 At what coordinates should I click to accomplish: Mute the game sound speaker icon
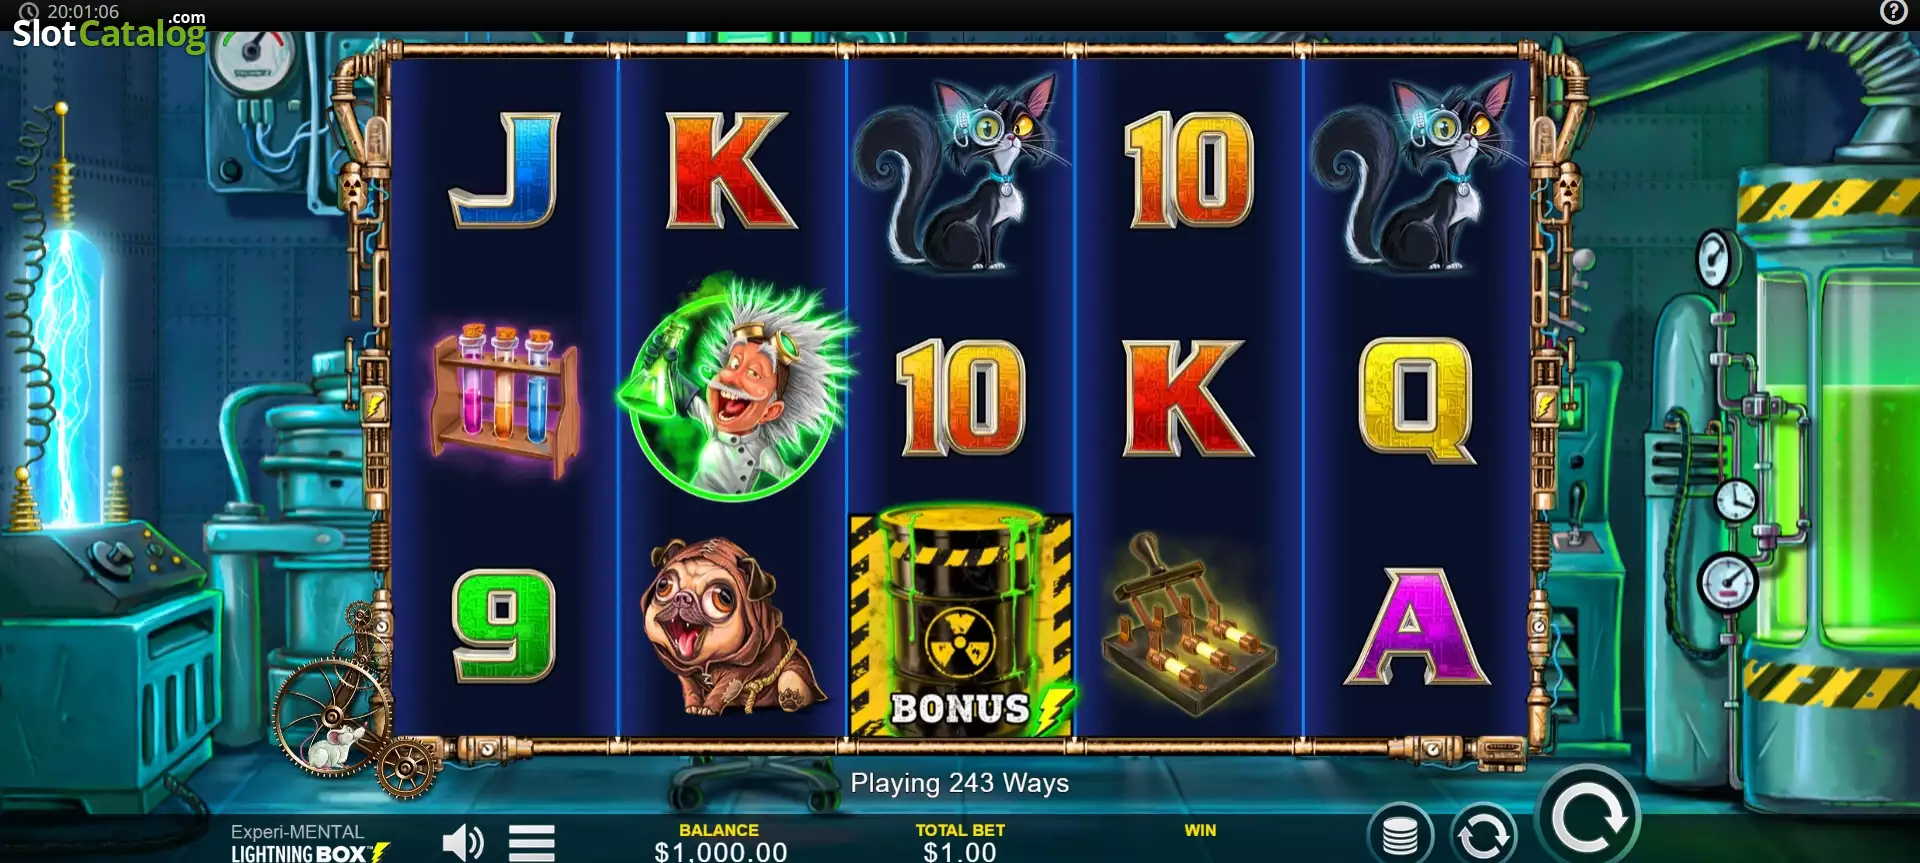click(x=463, y=843)
